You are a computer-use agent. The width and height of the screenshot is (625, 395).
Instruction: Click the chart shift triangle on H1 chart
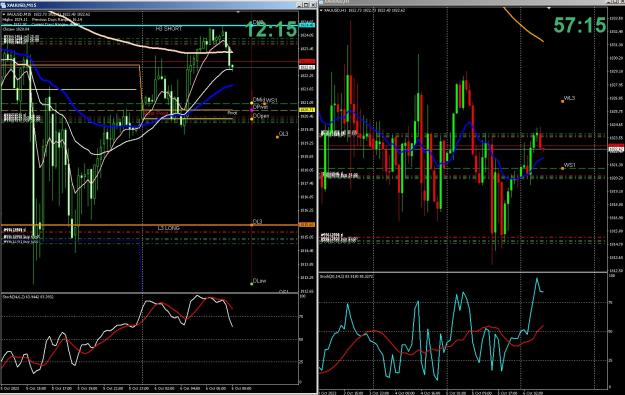click(x=549, y=8)
